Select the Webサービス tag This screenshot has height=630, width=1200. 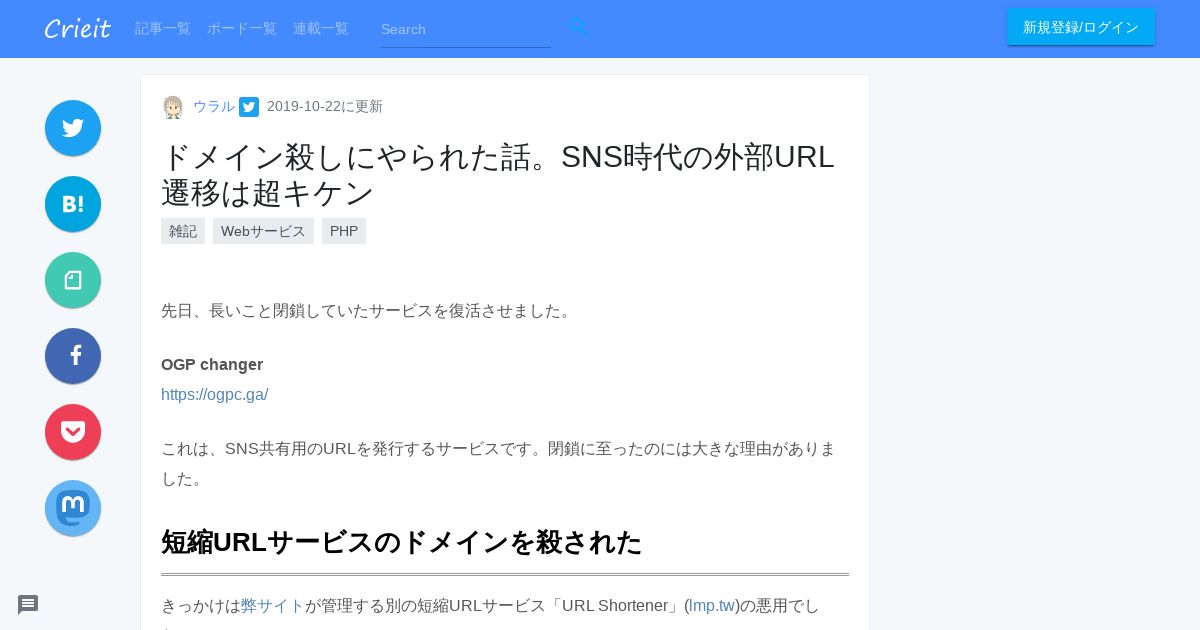[x=263, y=231]
